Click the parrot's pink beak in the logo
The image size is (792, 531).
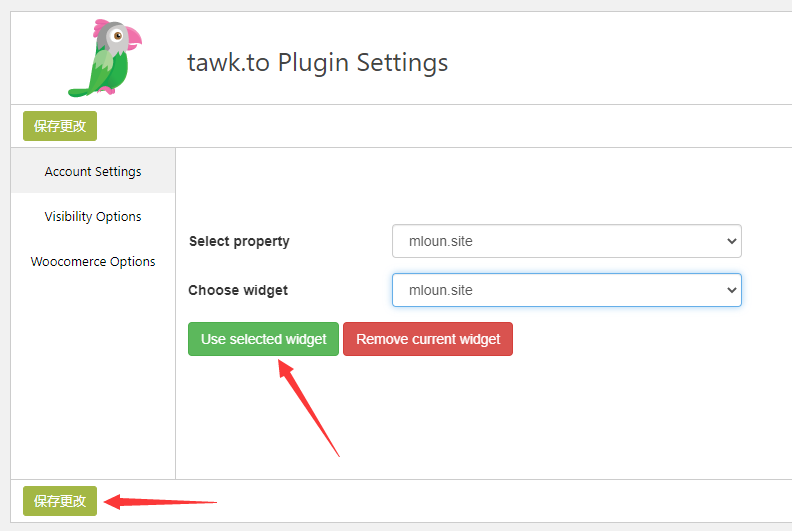(133, 38)
